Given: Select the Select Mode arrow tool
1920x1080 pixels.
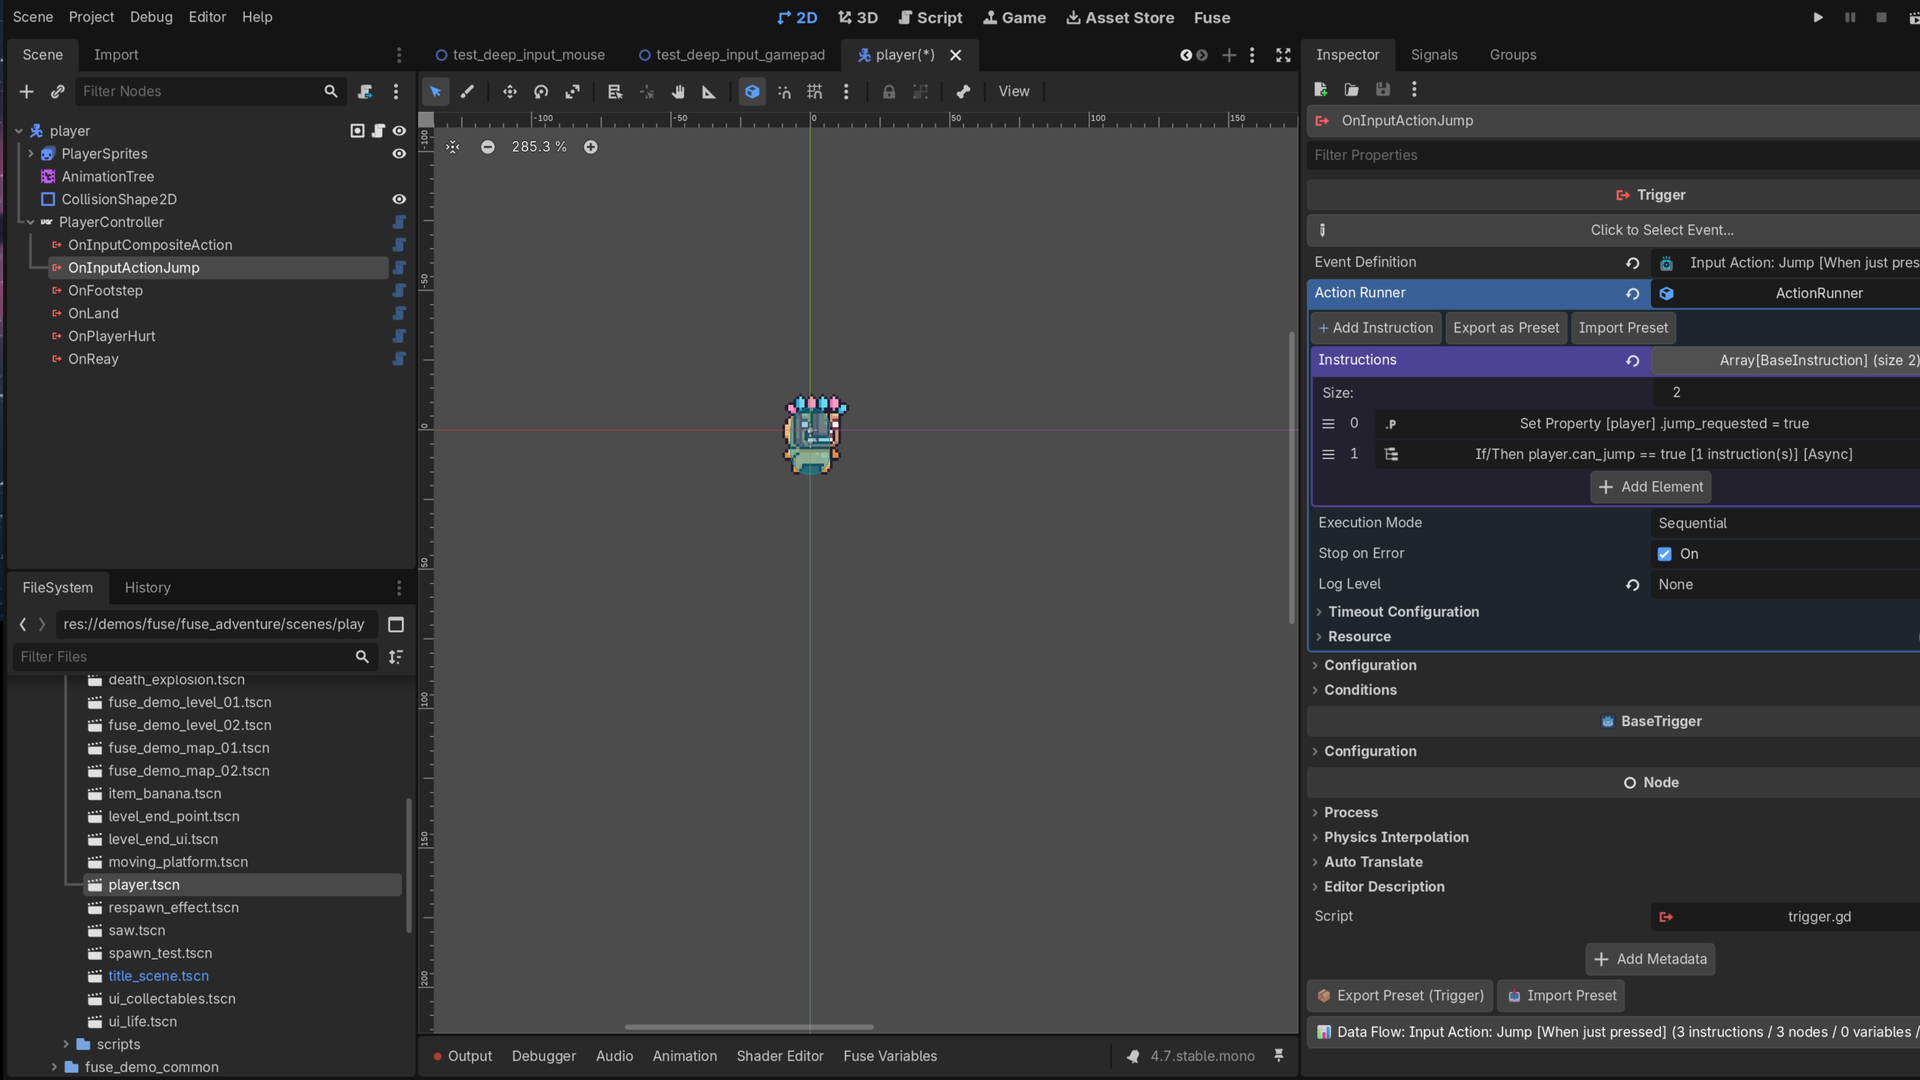Looking at the screenshot, I should pos(435,92).
